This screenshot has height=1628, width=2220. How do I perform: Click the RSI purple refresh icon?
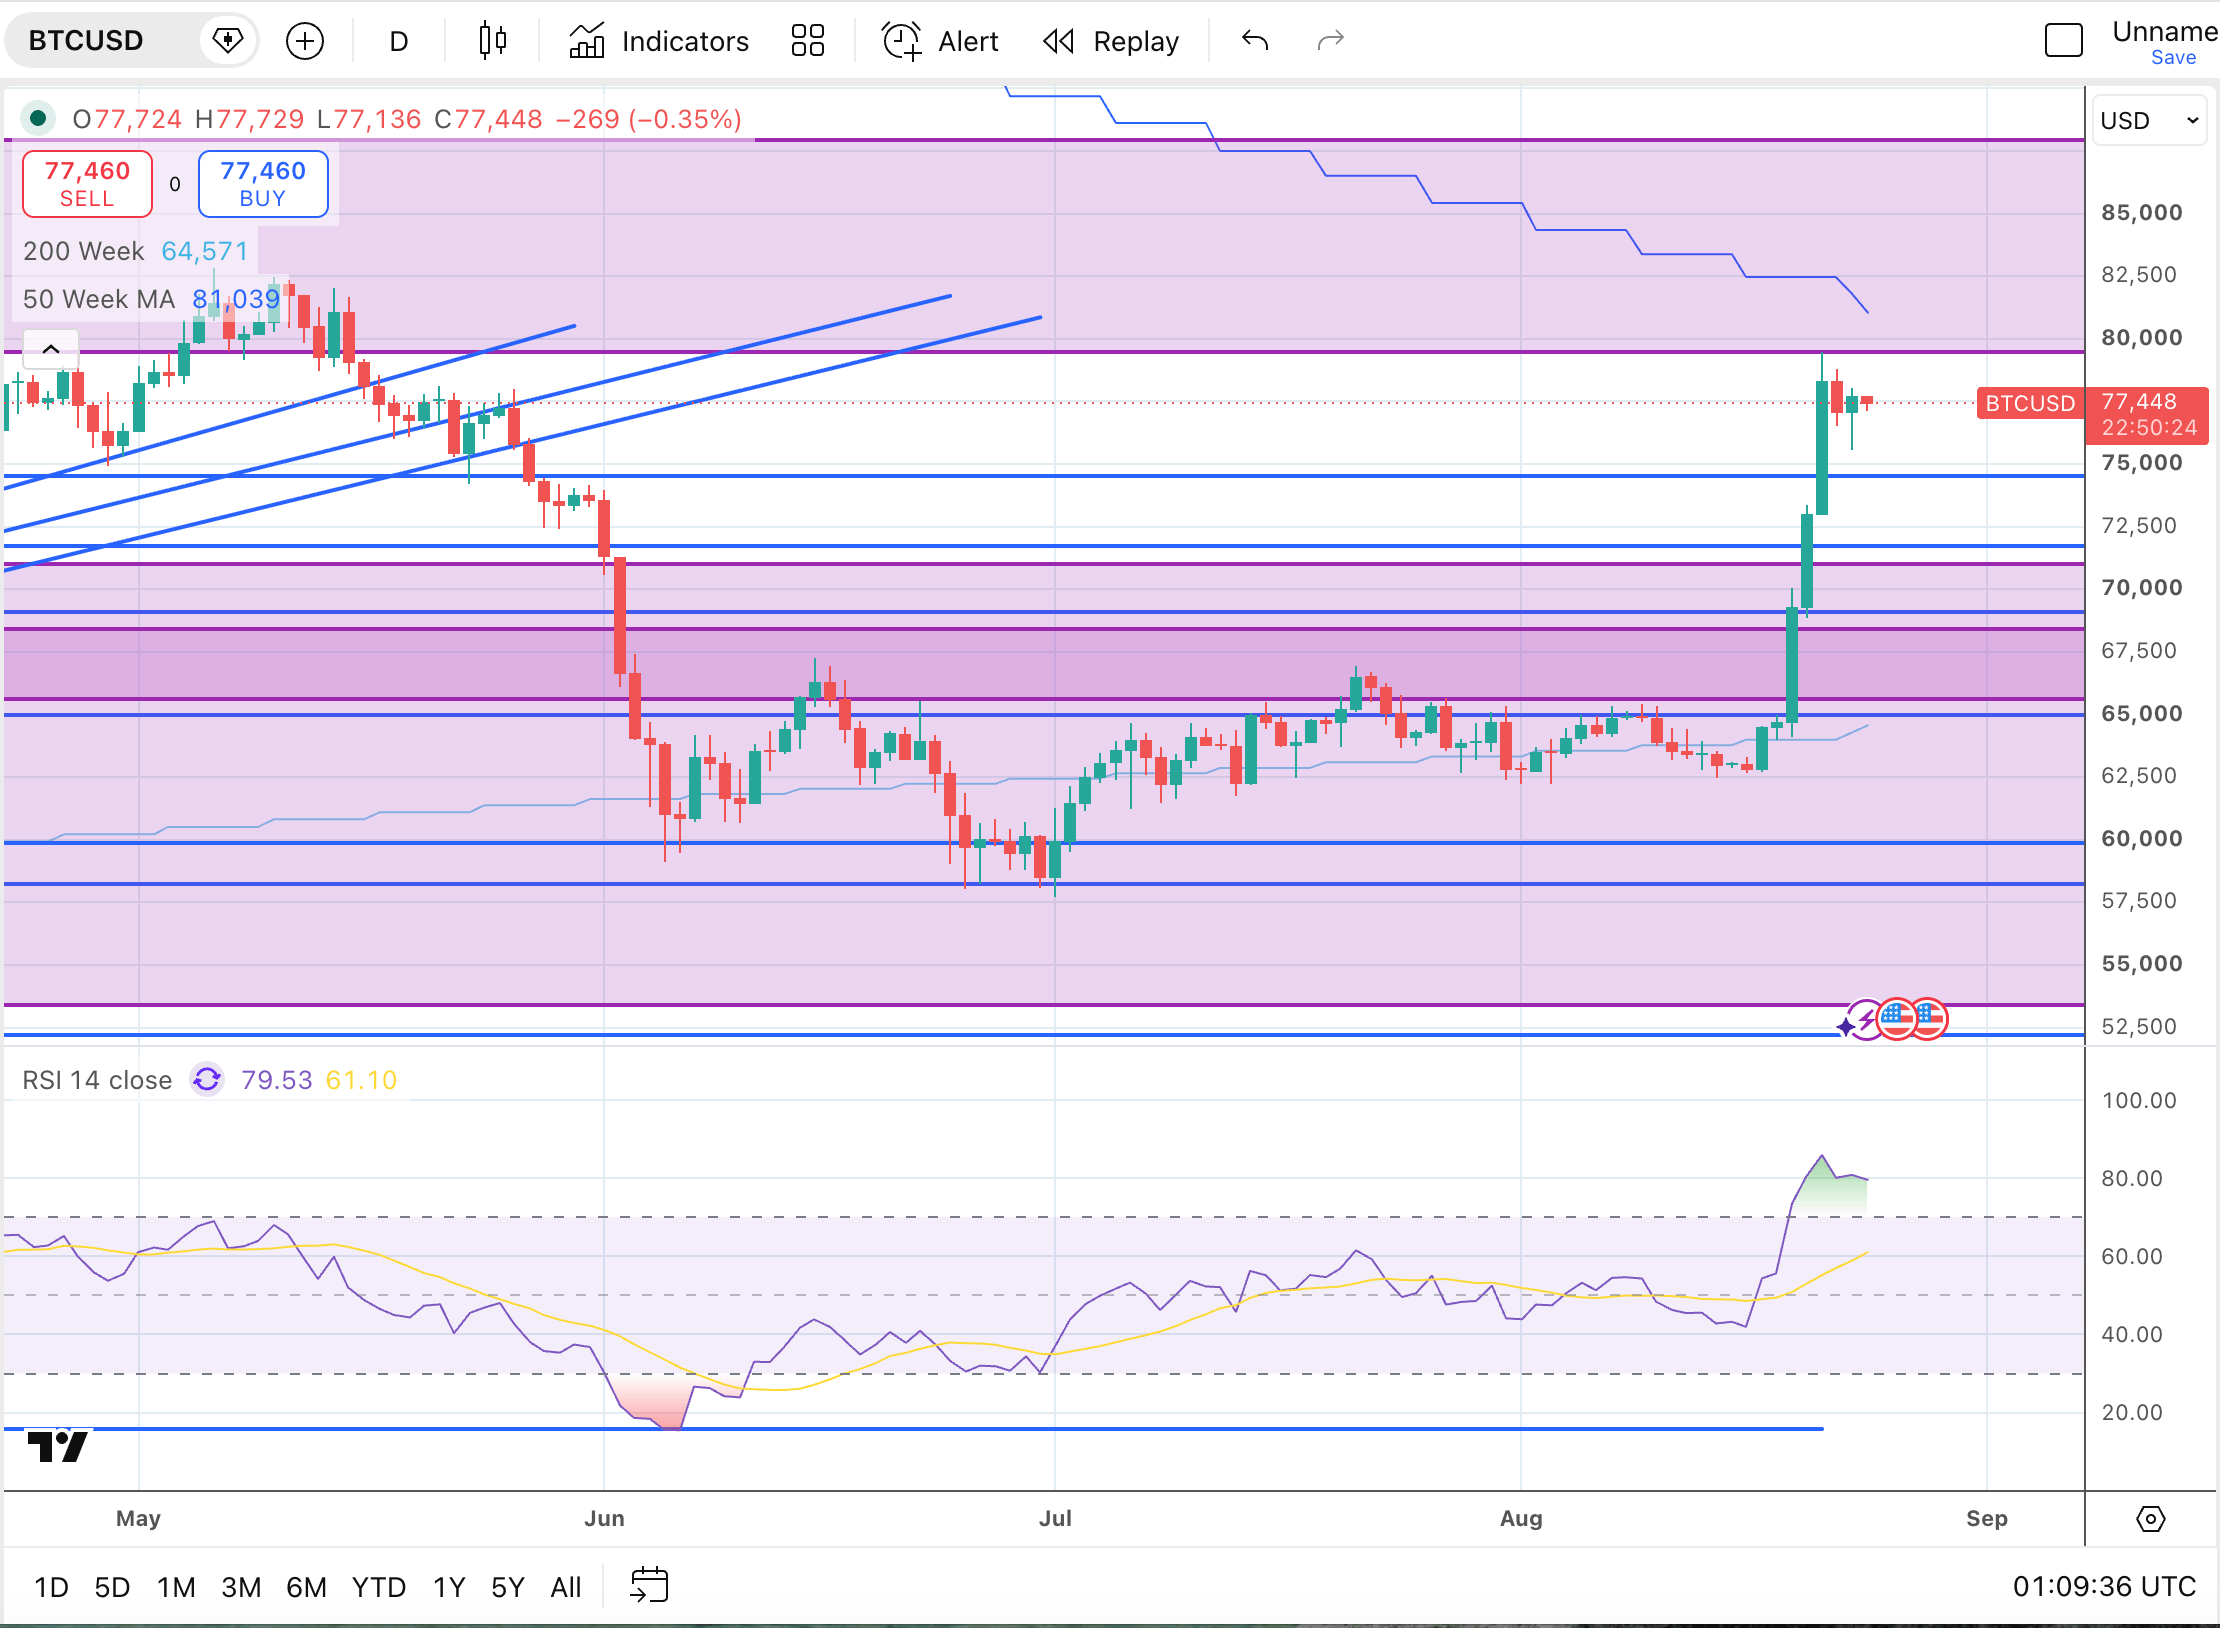pos(207,1080)
